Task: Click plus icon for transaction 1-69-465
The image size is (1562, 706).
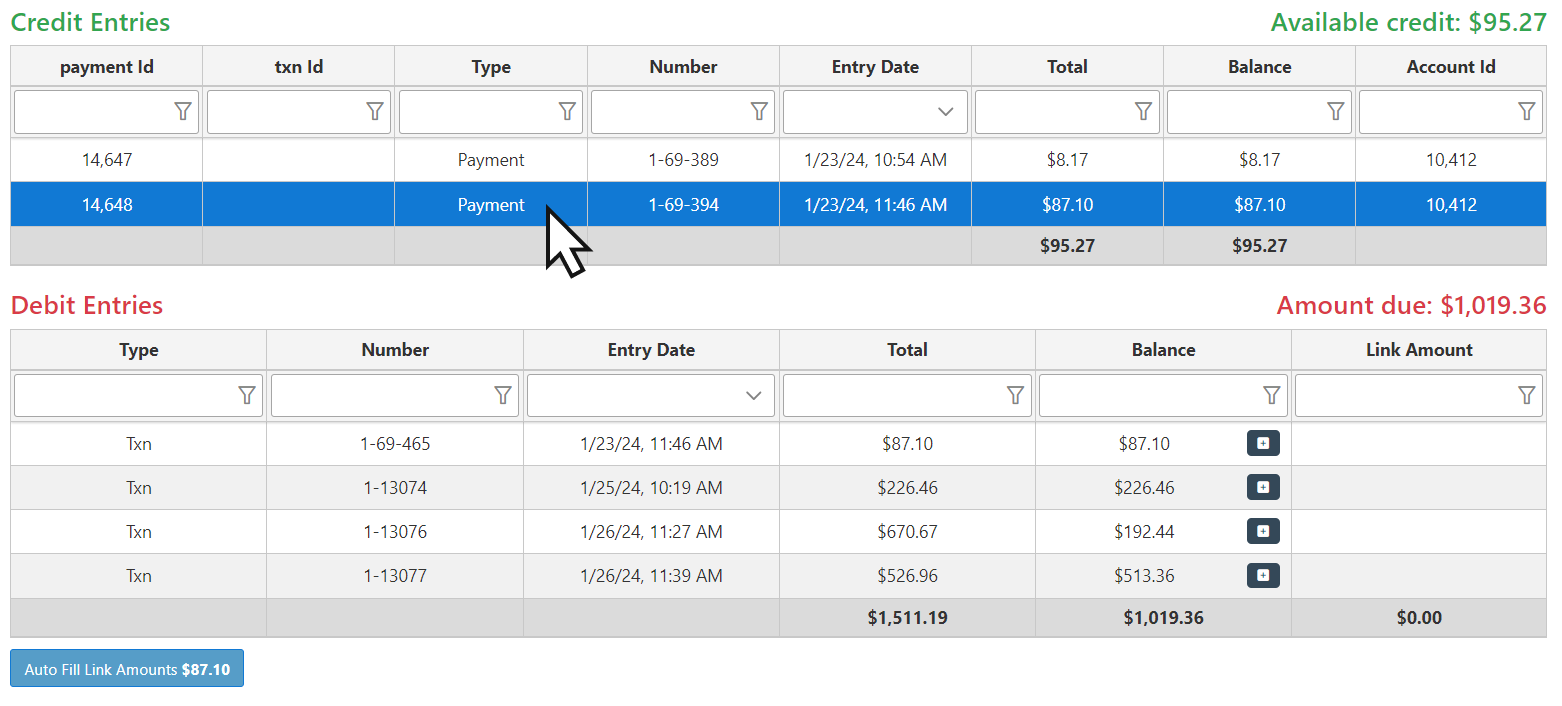Action: [1263, 443]
